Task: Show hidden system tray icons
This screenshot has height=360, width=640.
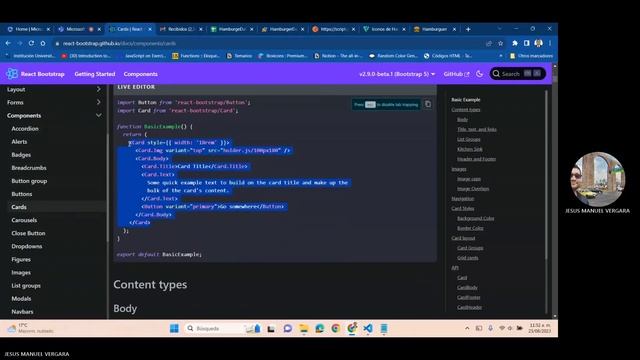Action: pos(467,328)
